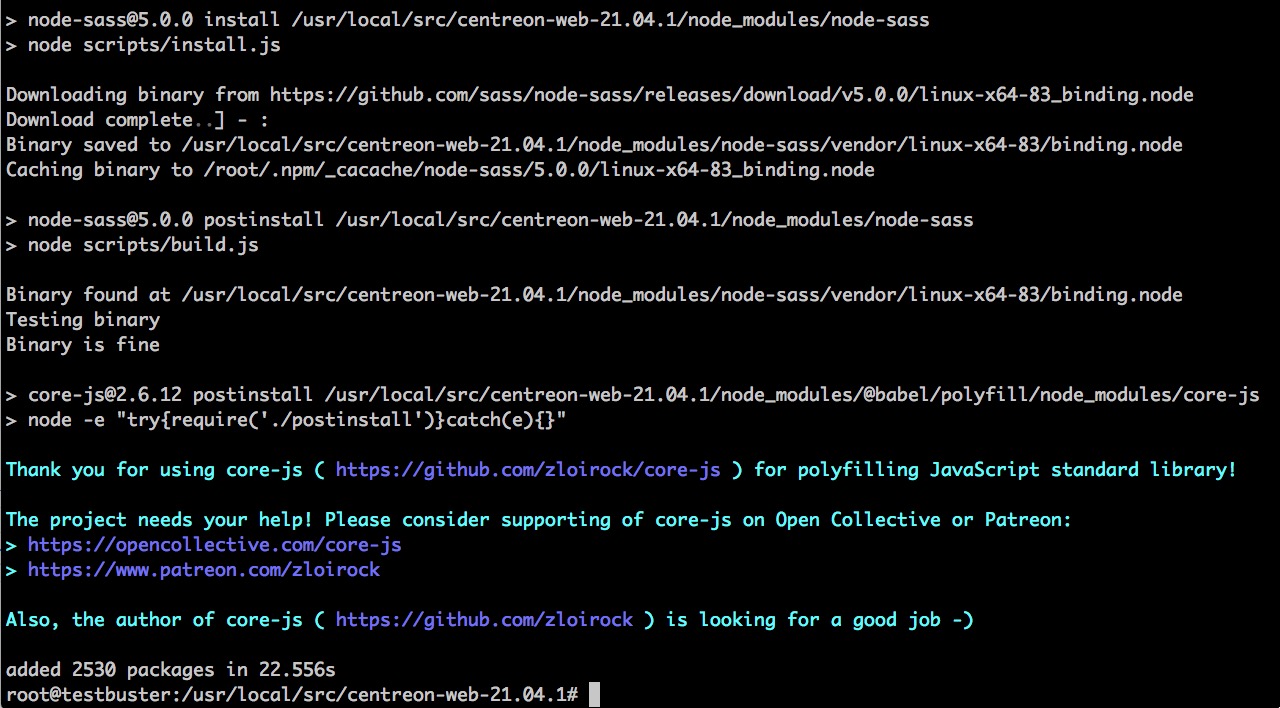Click the 'Binary found at' path line

pos(594,295)
